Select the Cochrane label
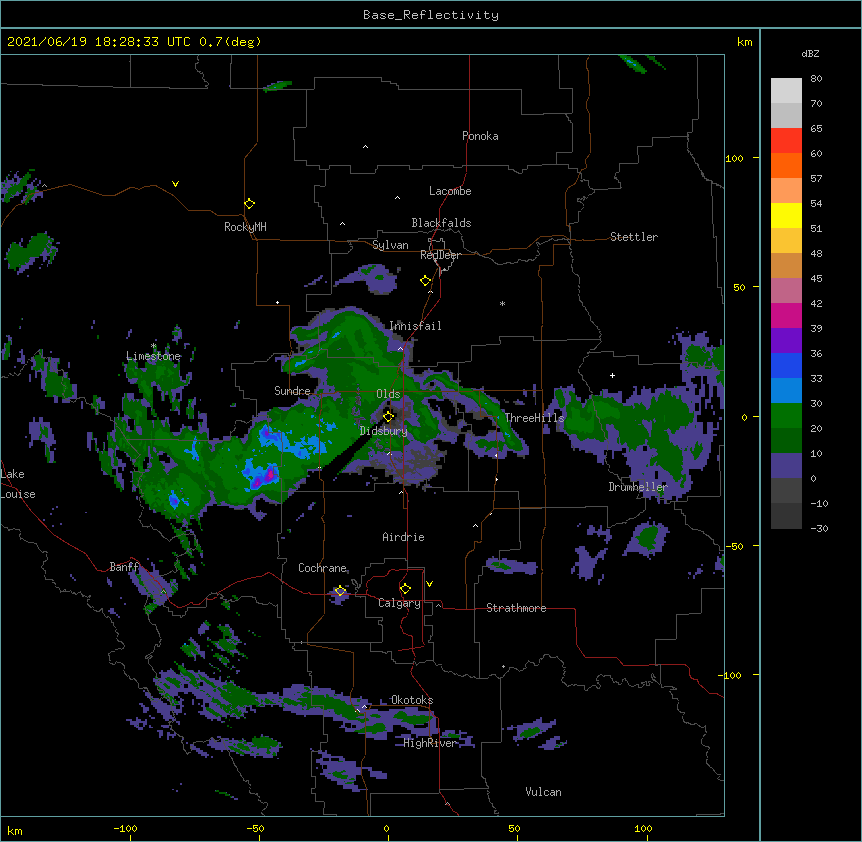The image size is (862, 842). click(322, 568)
